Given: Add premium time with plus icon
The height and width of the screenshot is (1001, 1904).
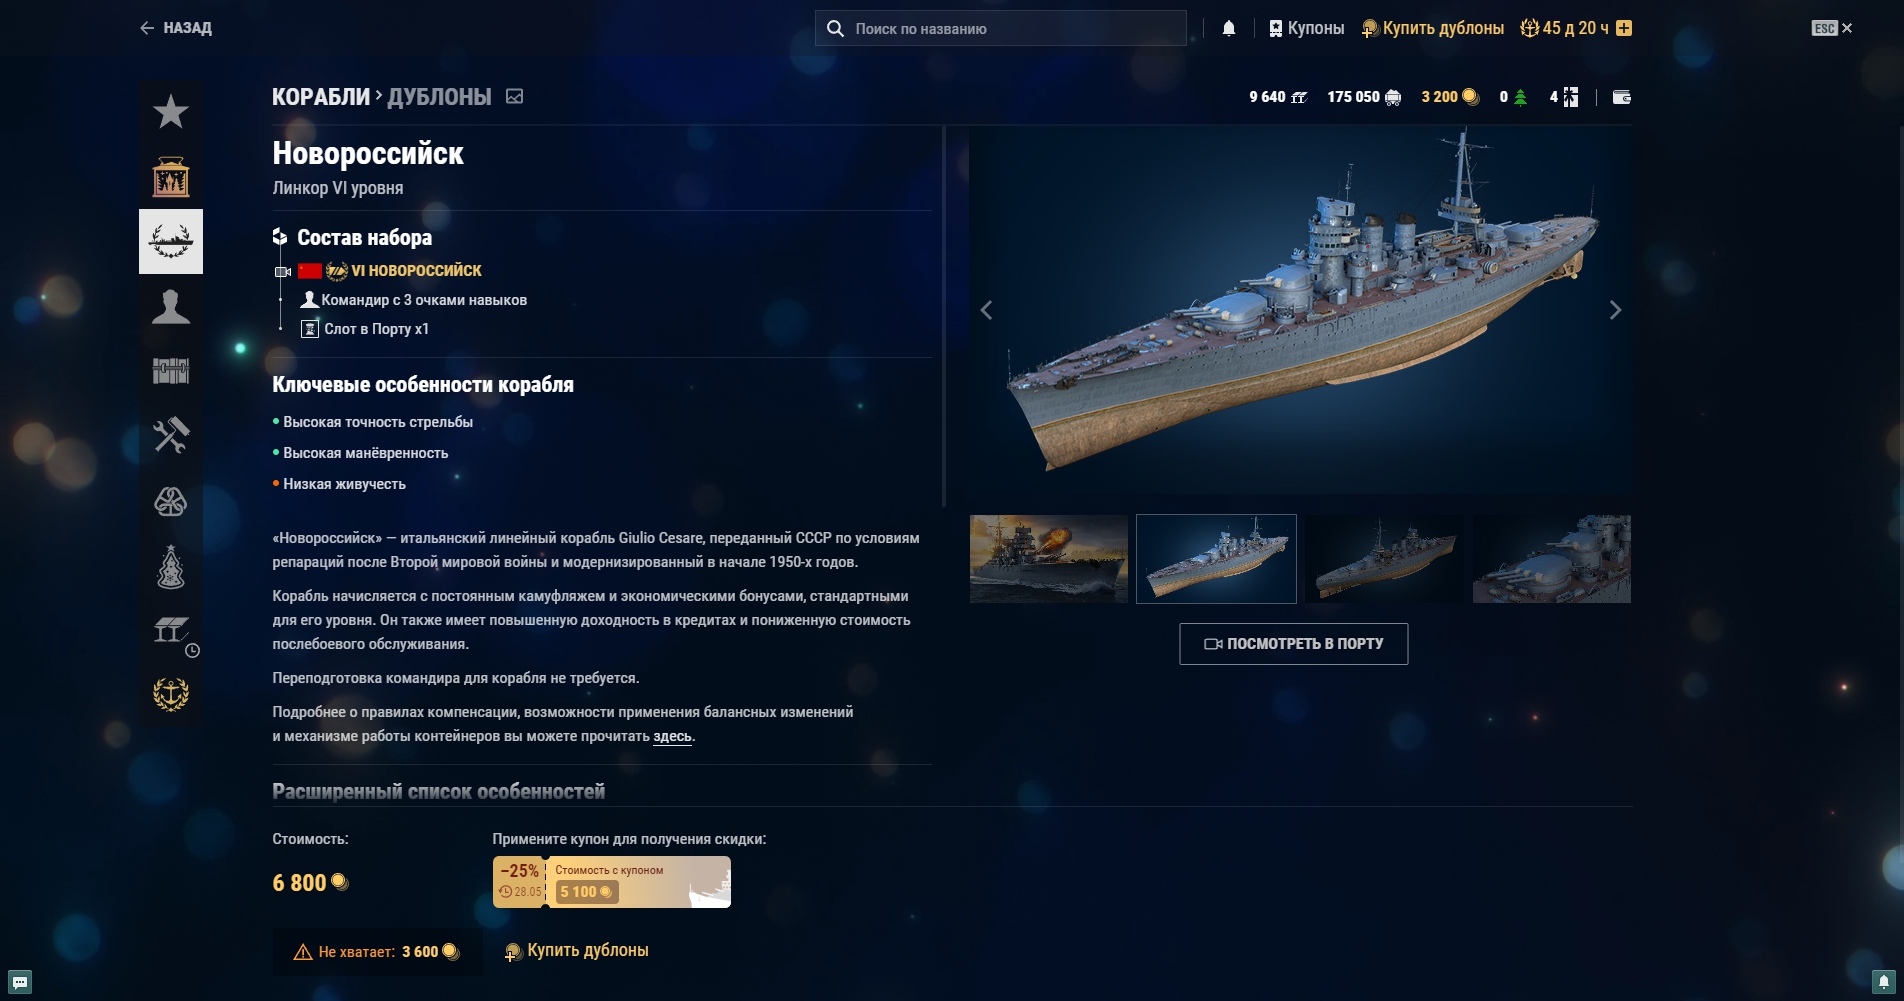Looking at the screenshot, I should (x=1624, y=28).
